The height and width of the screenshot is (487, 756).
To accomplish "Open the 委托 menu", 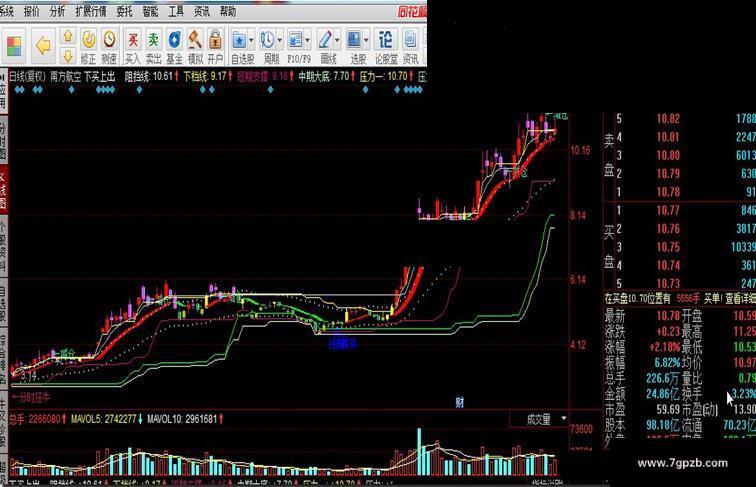I will click(x=124, y=11).
